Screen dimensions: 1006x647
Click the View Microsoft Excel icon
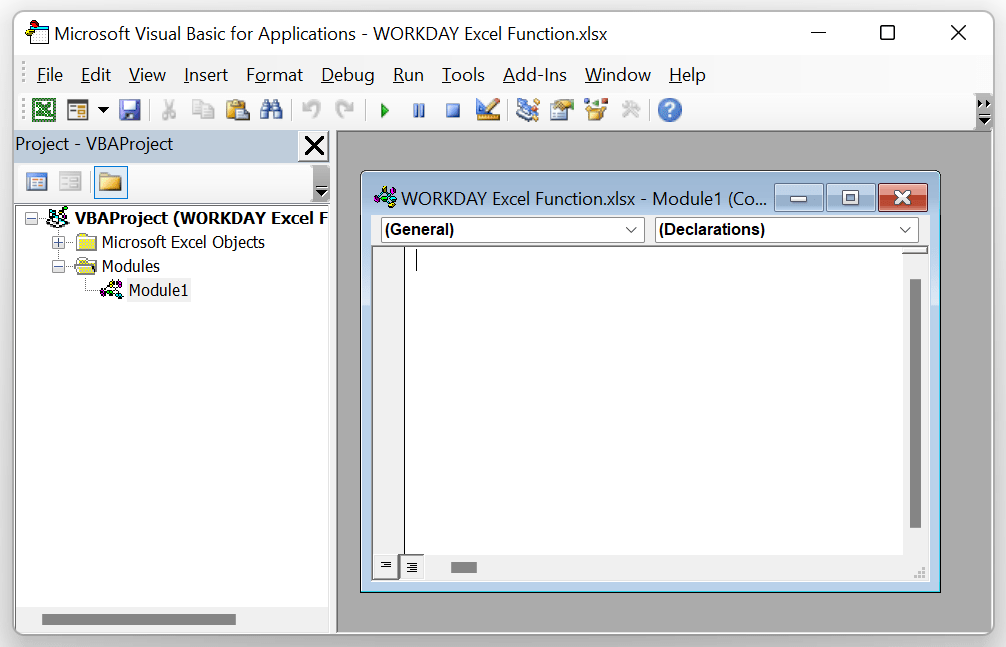point(44,110)
